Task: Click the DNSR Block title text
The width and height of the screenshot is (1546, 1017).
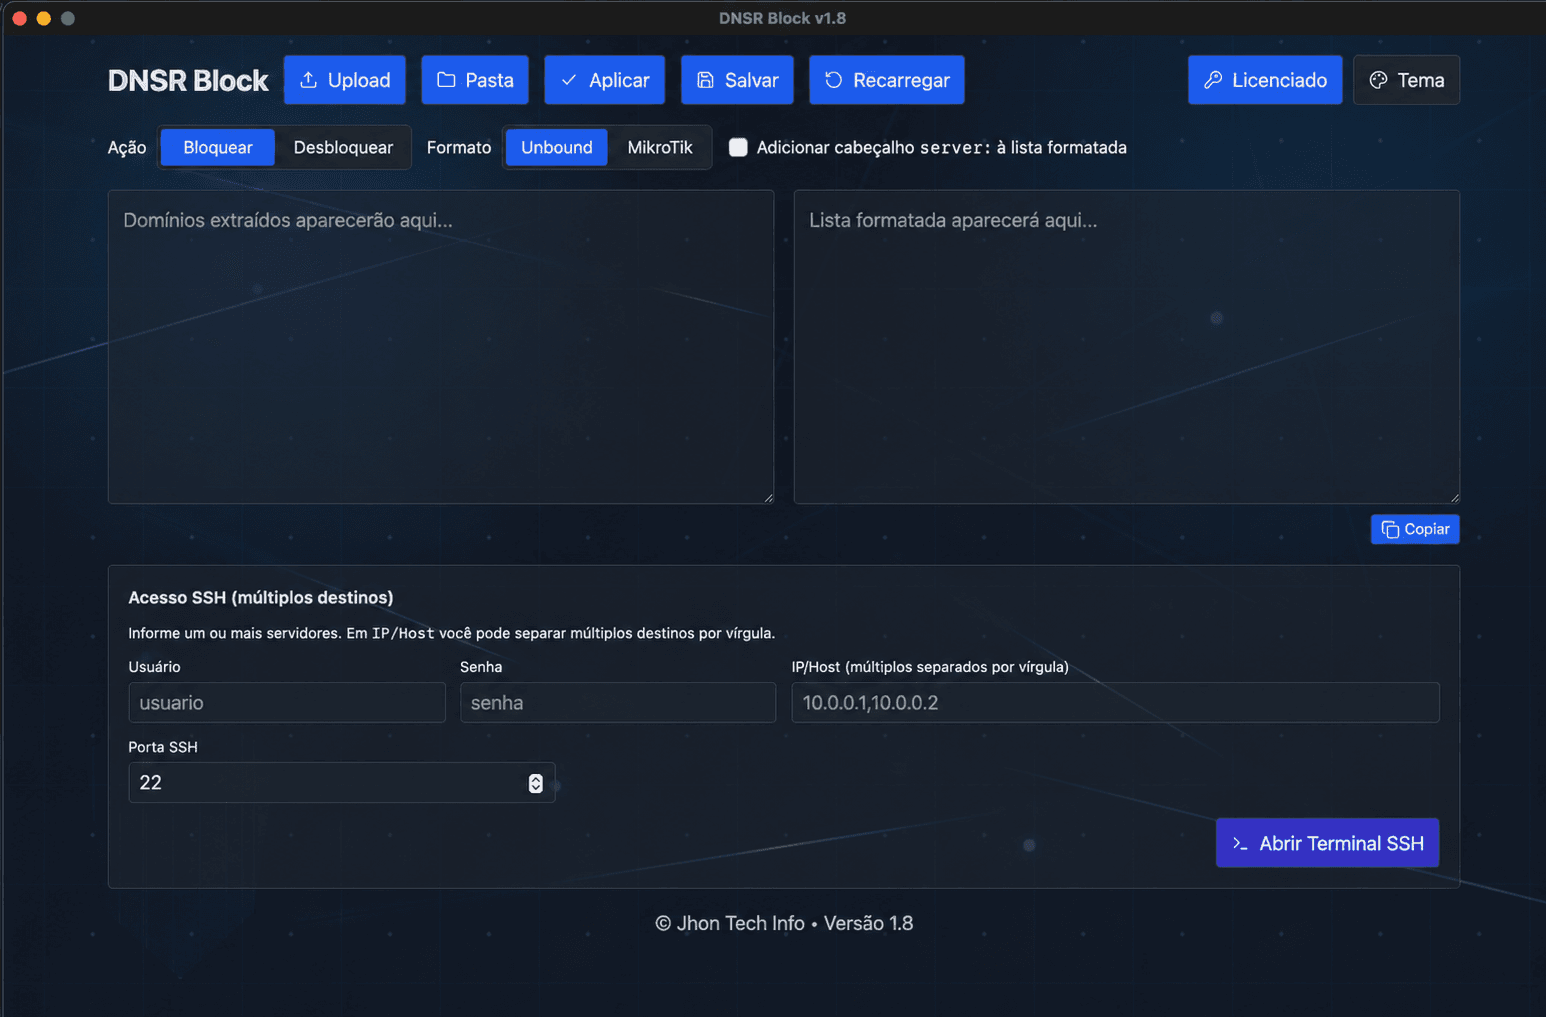Action: tap(188, 80)
